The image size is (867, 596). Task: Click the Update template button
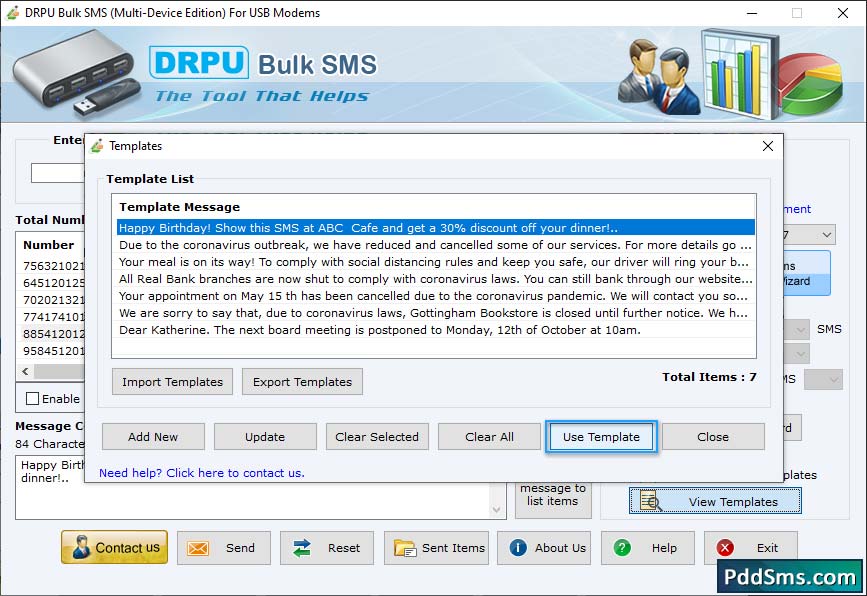265,437
